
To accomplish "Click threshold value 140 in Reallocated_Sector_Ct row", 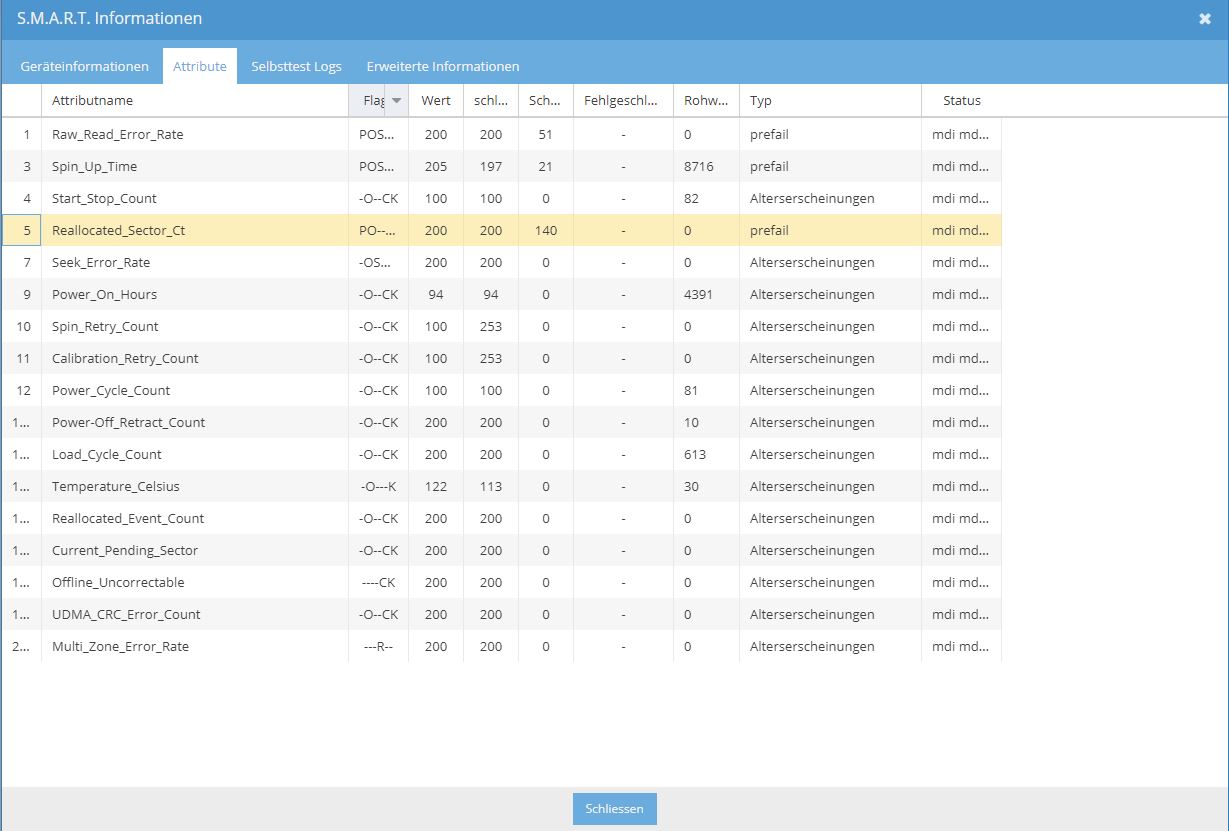I will click(545, 230).
